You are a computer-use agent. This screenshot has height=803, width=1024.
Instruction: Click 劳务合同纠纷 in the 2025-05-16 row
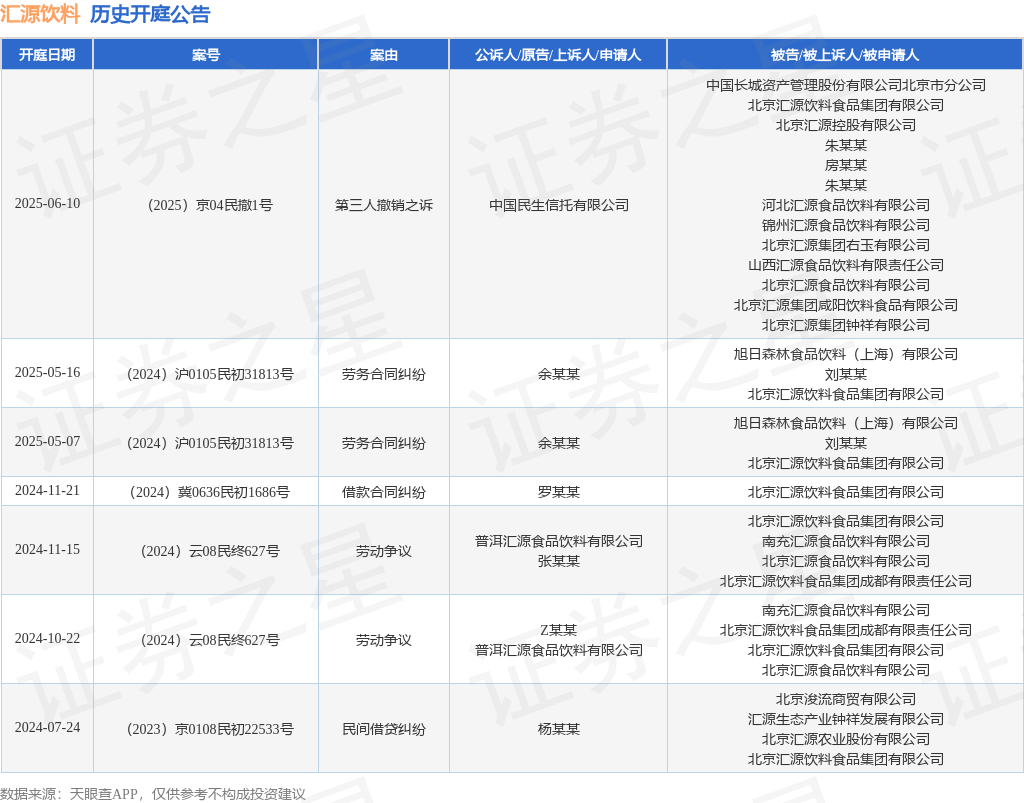point(384,374)
